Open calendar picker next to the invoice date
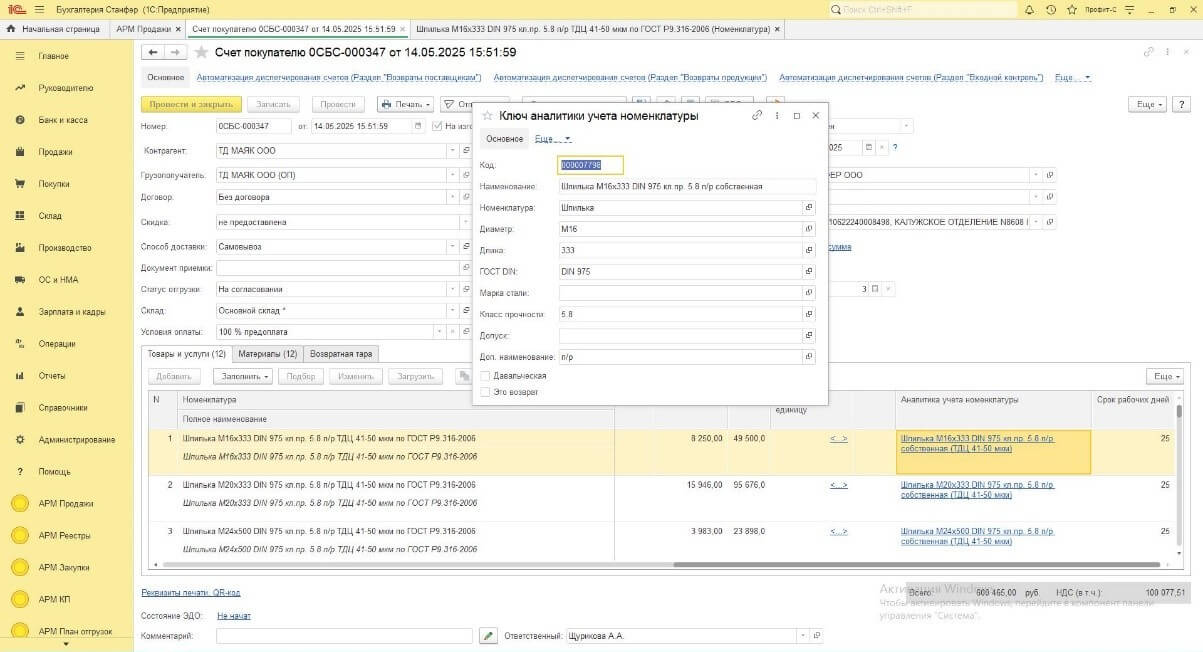1203x652 pixels. point(418,127)
